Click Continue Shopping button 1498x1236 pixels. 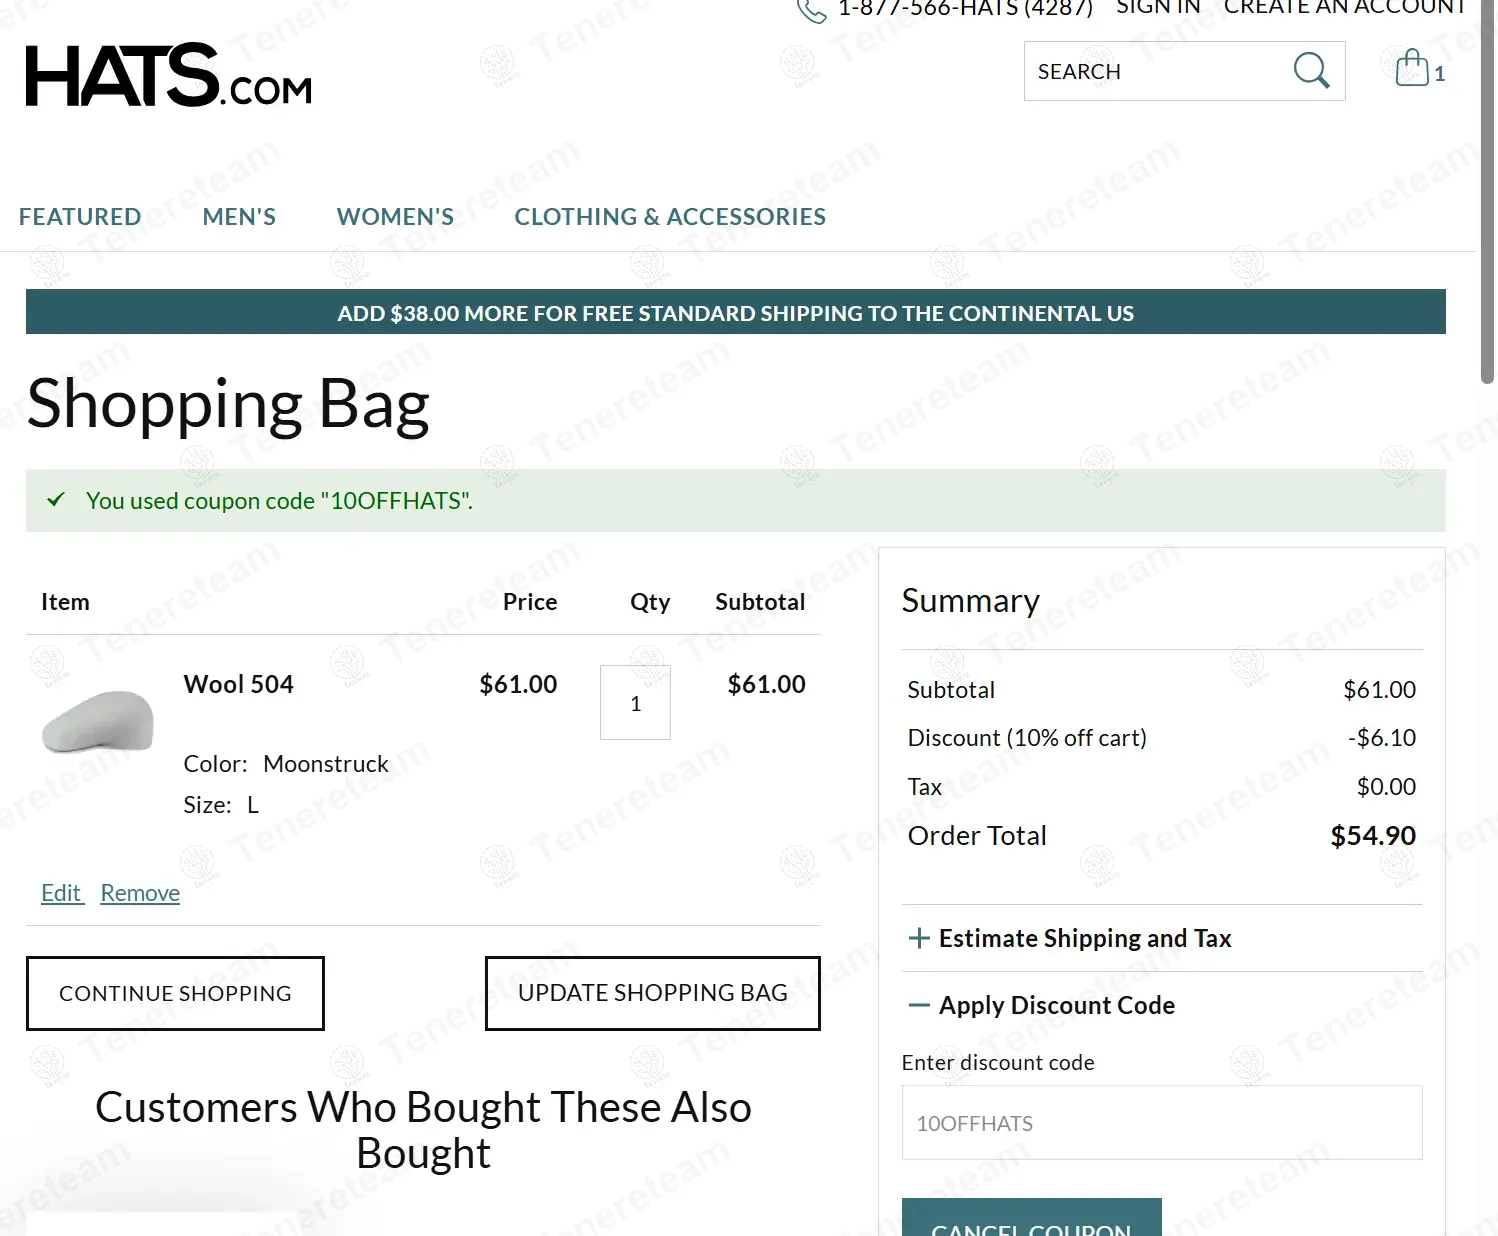click(175, 993)
